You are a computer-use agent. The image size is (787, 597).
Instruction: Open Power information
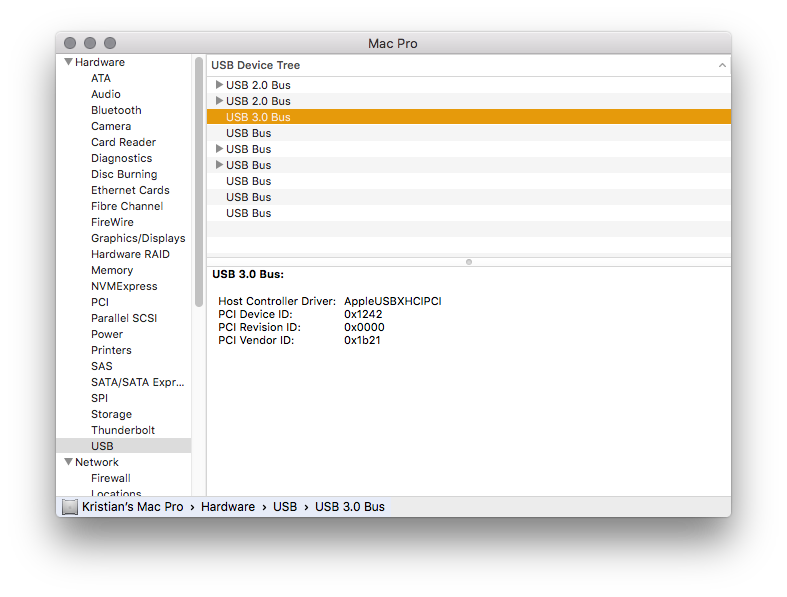pyautogui.click(x=107, y=334)
